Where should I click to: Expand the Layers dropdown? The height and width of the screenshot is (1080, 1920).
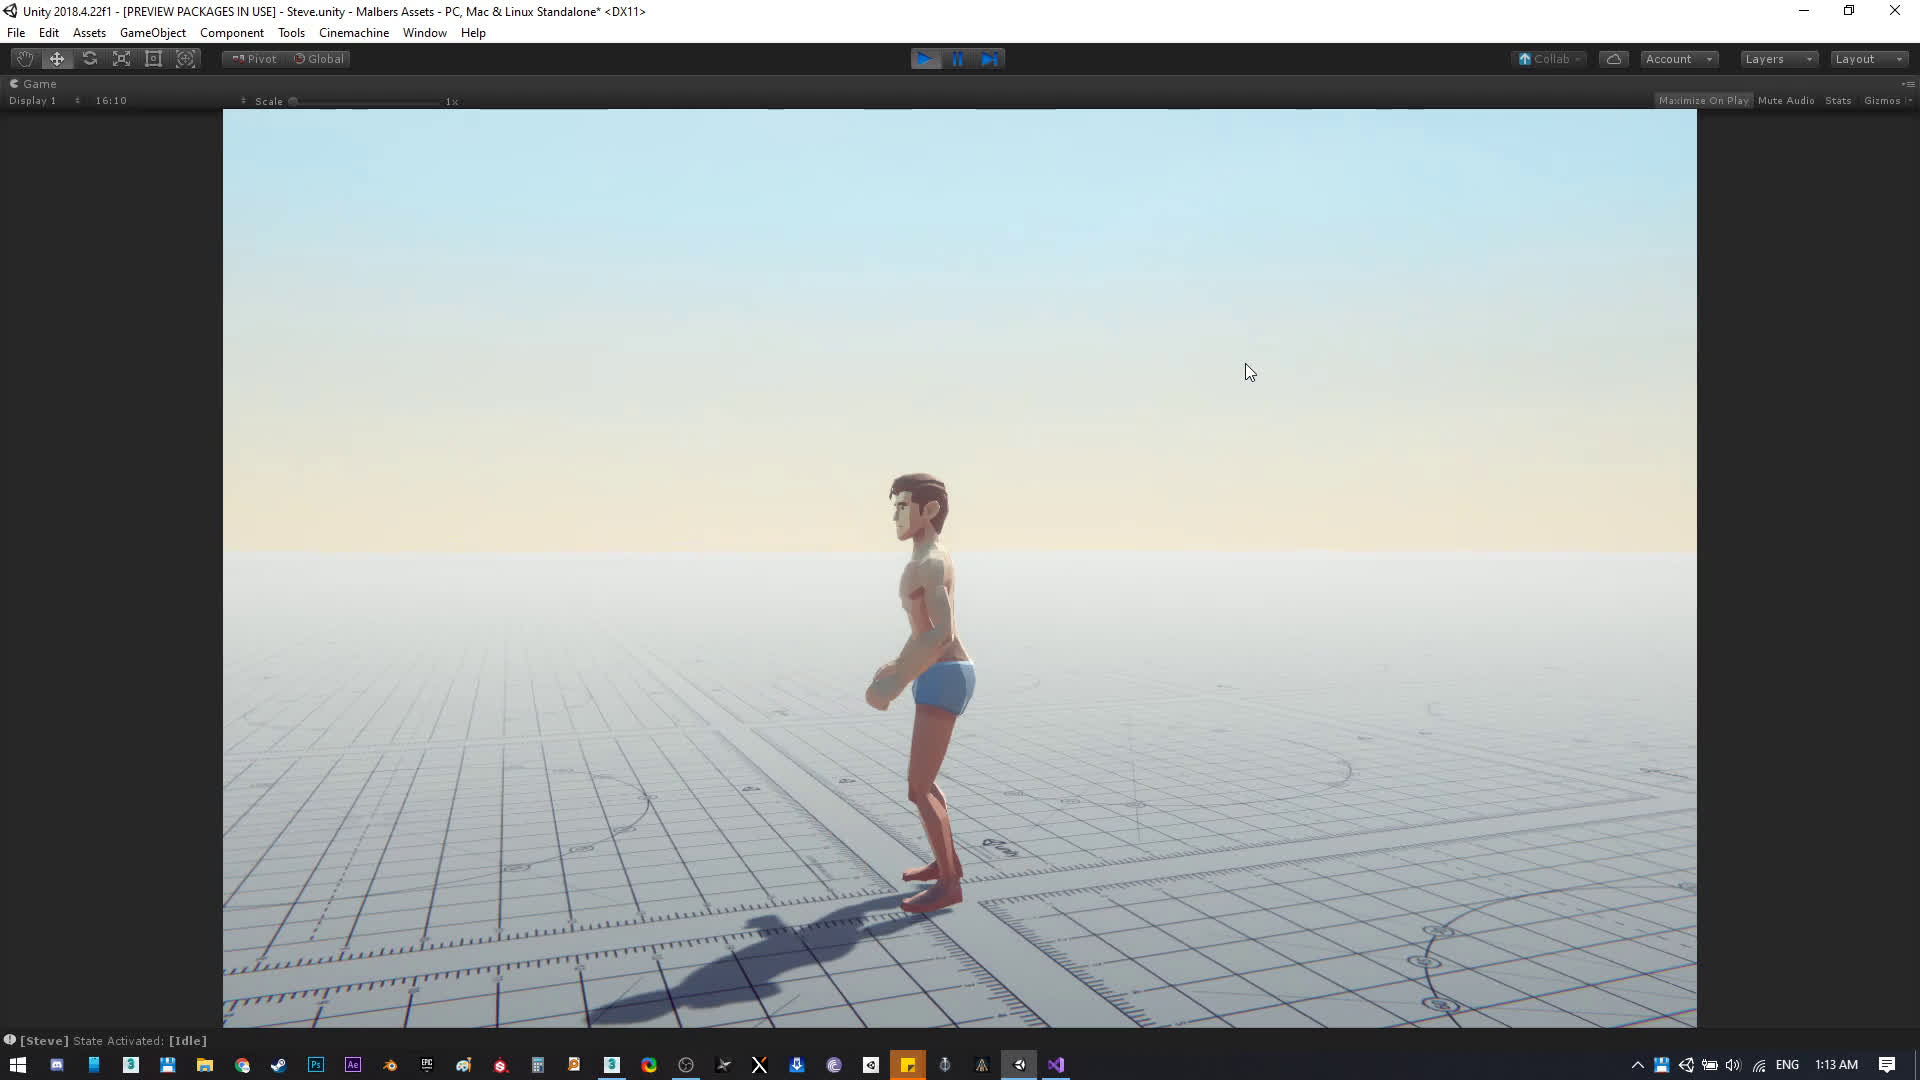click(1778, 59)
